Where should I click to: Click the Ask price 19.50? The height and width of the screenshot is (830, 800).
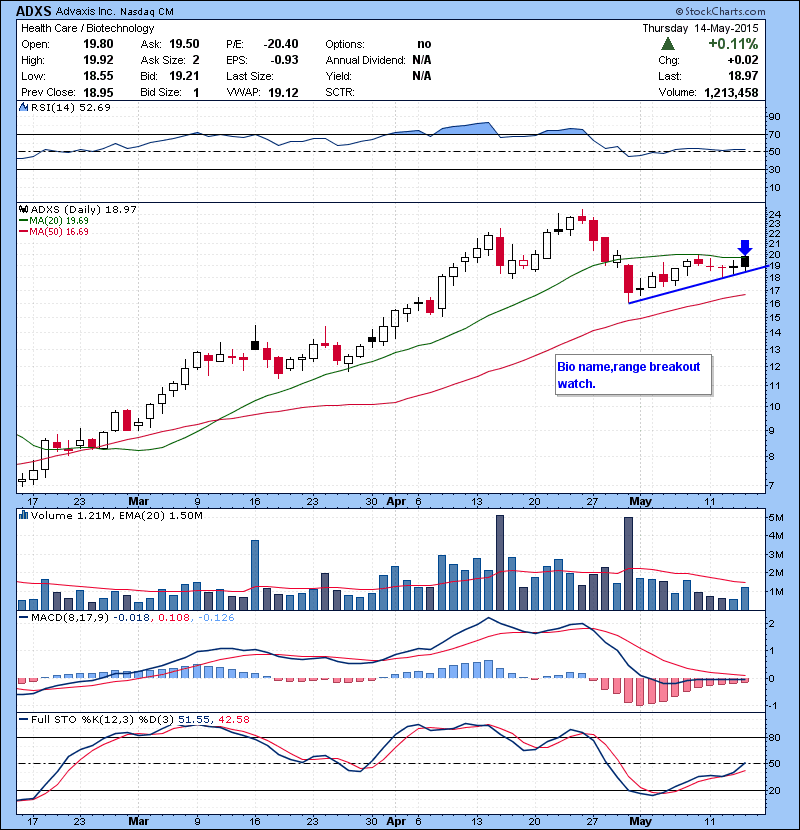(184, 44)
